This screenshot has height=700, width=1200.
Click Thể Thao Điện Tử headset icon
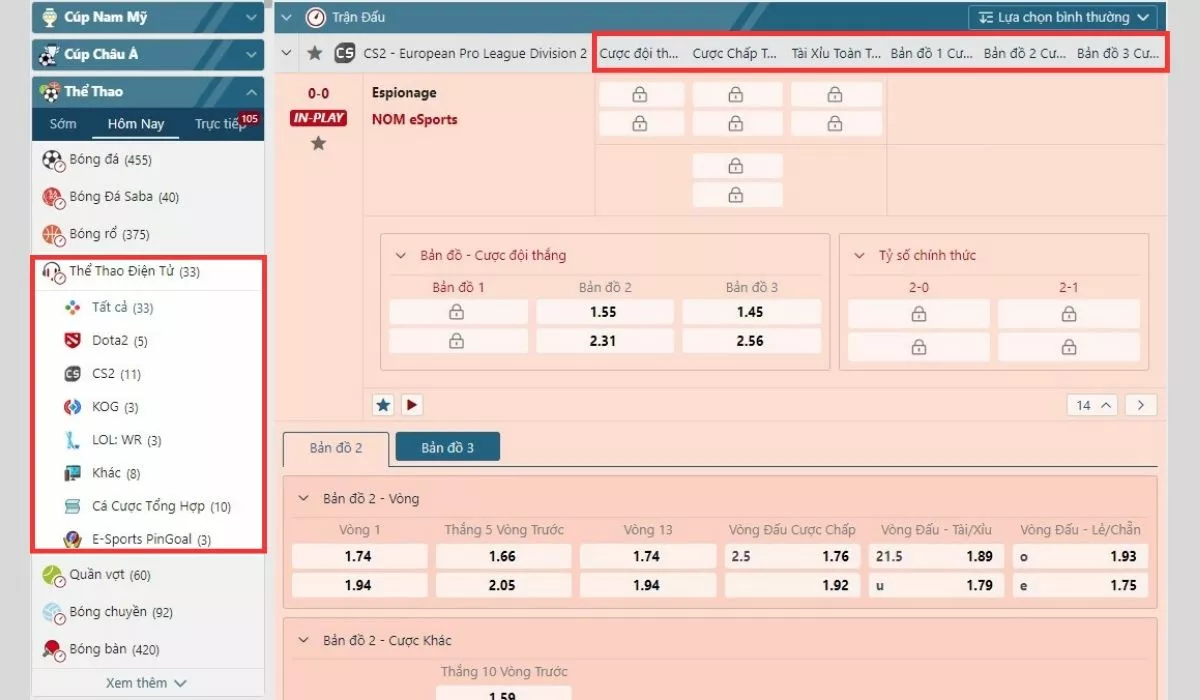tap(53, 272)
